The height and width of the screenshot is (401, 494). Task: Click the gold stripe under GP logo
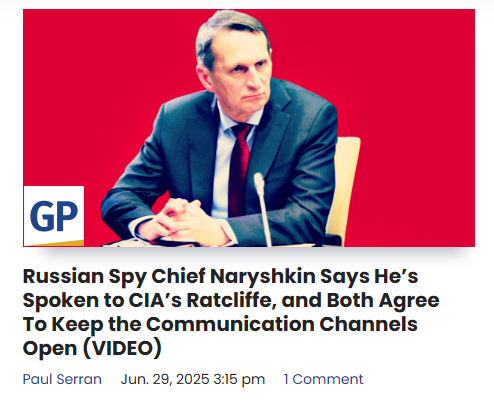pos(58,243)
